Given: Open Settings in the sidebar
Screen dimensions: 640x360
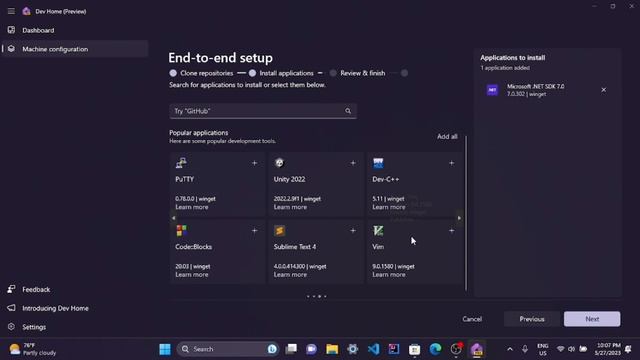Looking at the screenshot, I should point(34,327).
